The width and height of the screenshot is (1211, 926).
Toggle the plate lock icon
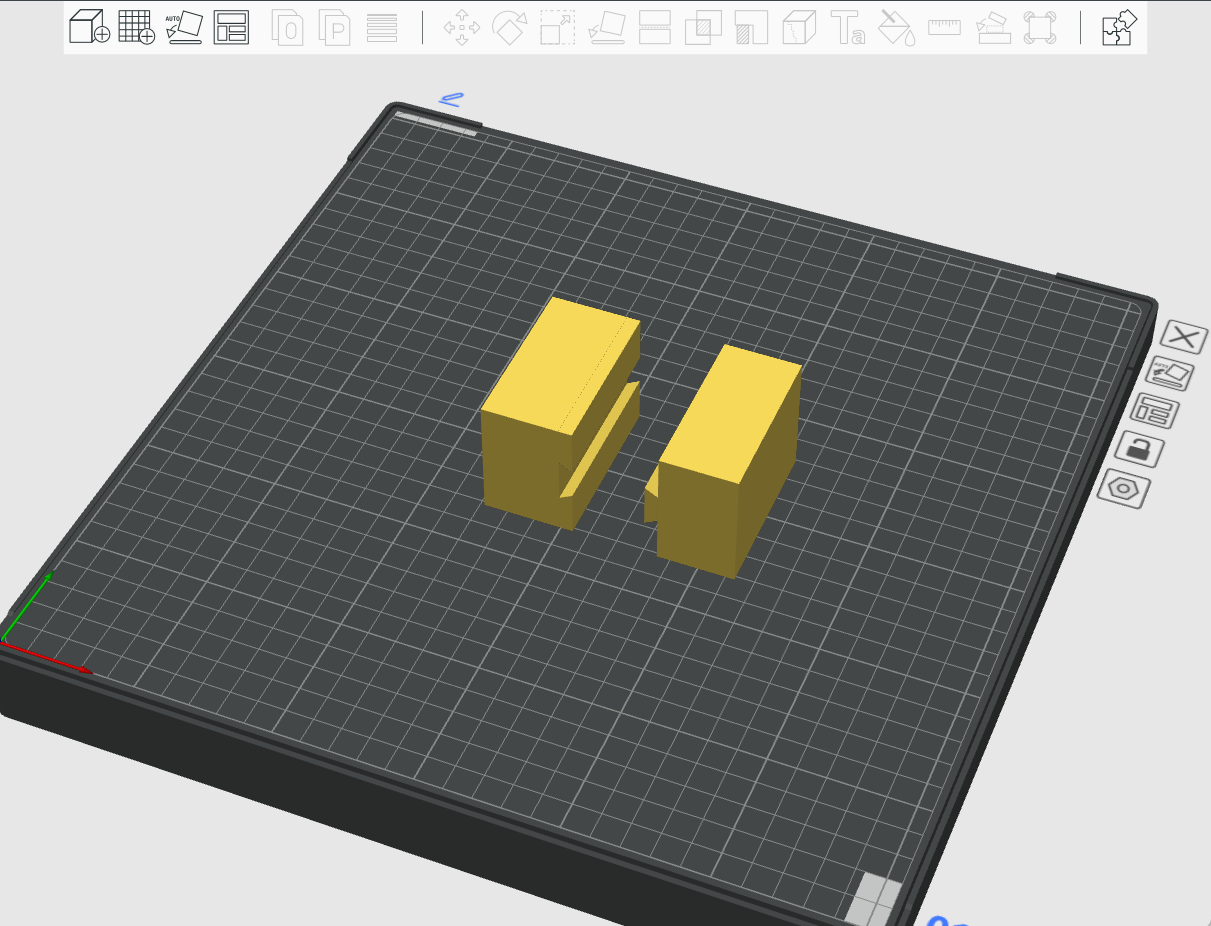pyautogui.click(x=1139, y=449)
